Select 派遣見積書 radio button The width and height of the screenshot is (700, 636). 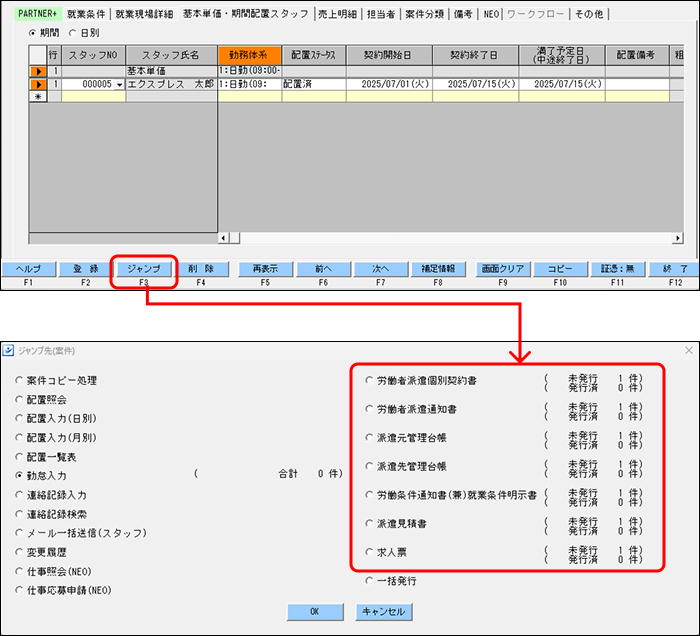click(369, 523)
